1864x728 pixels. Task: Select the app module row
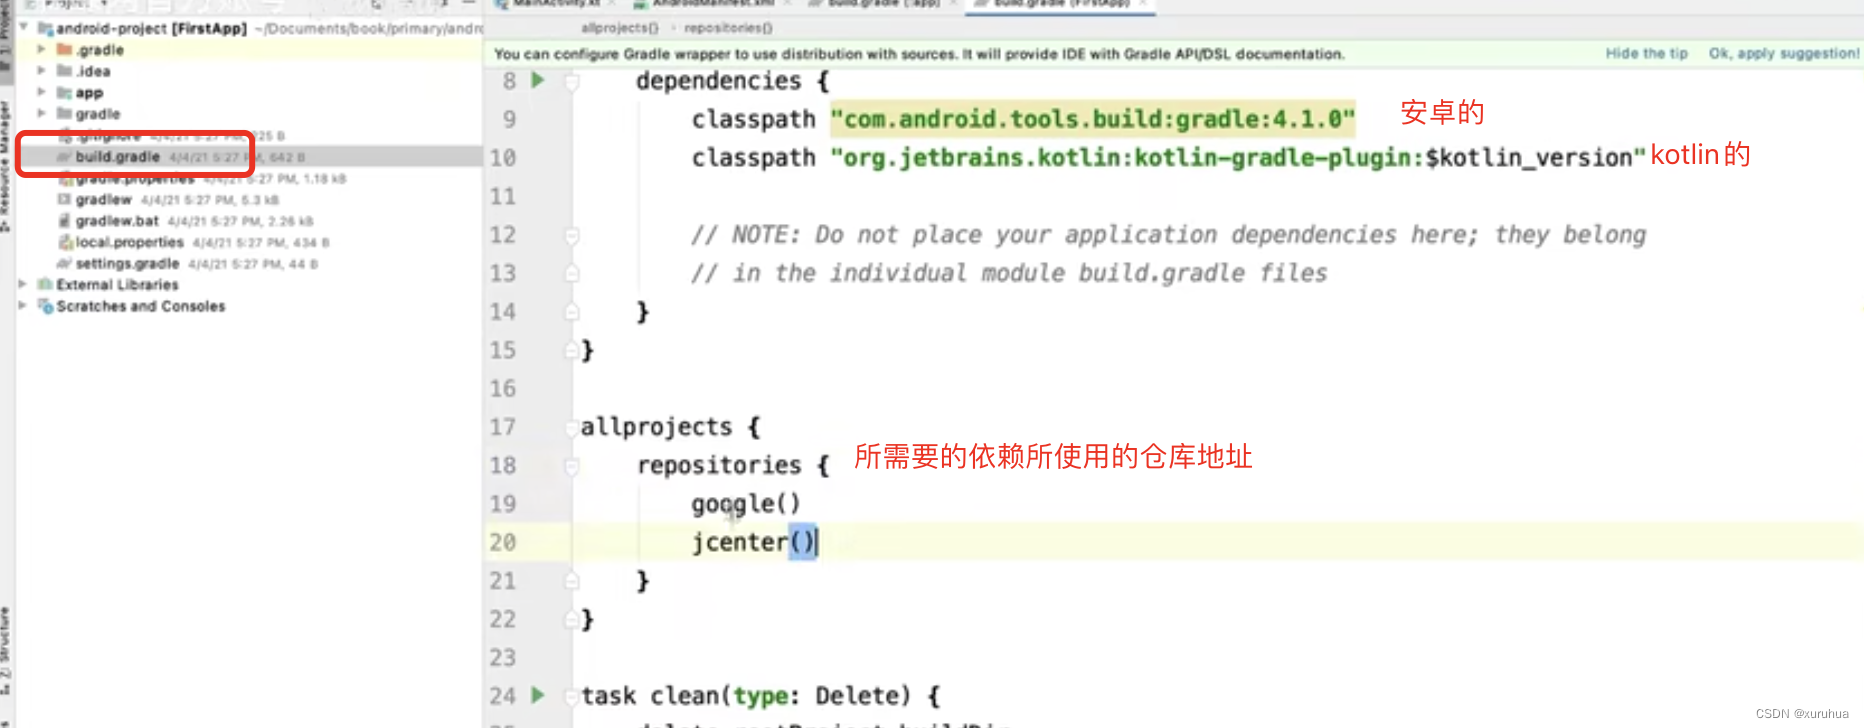coord(249,92)
